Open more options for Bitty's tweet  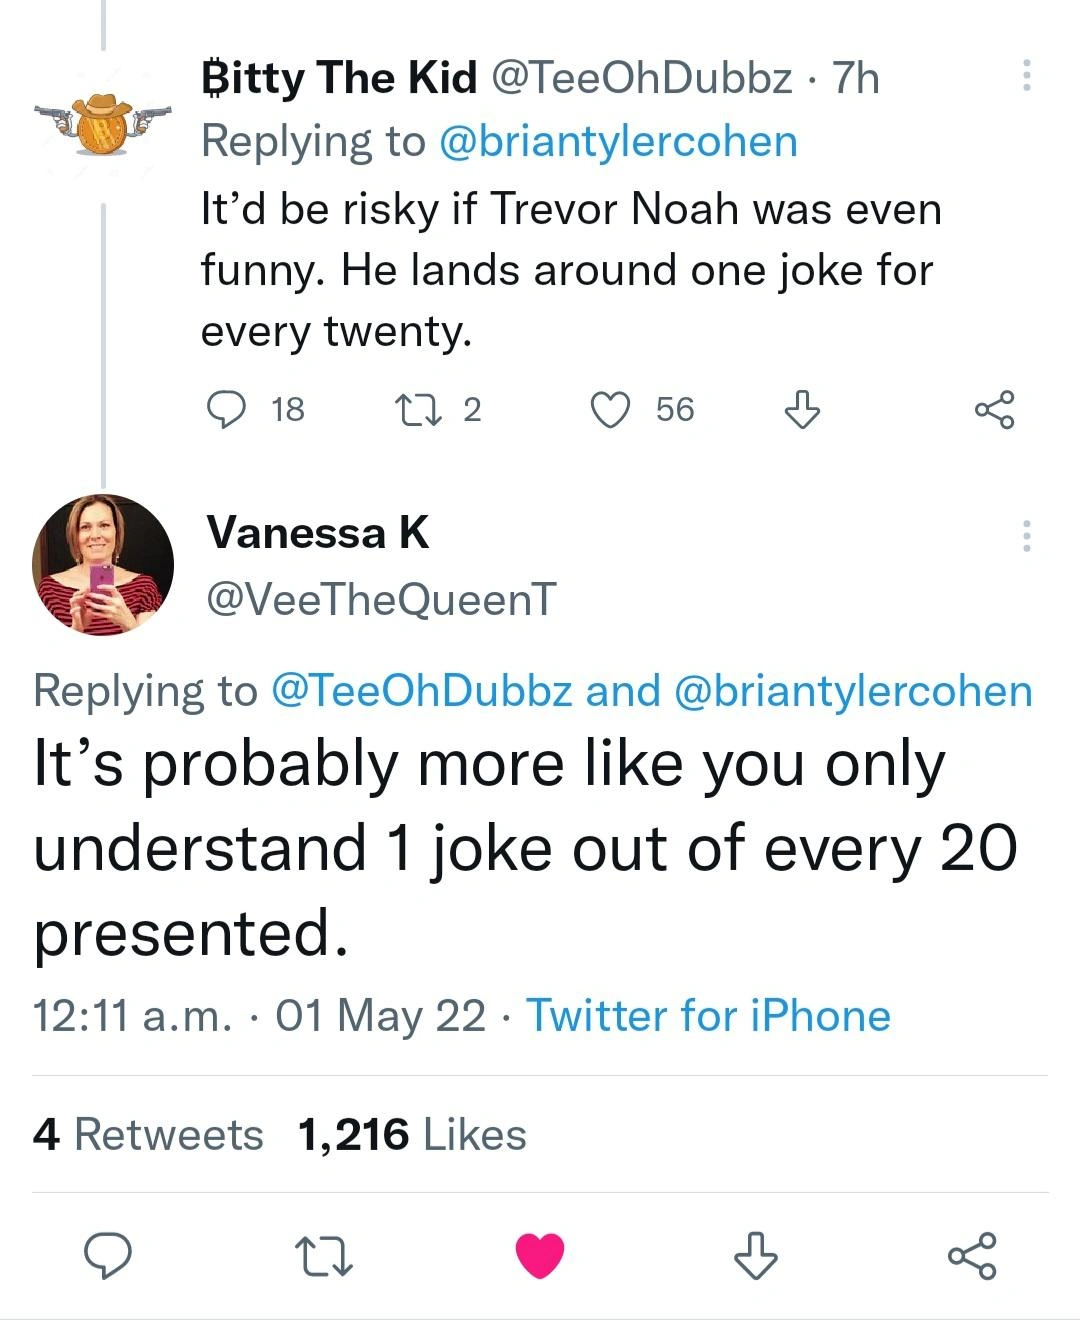tap(1025, 77)
